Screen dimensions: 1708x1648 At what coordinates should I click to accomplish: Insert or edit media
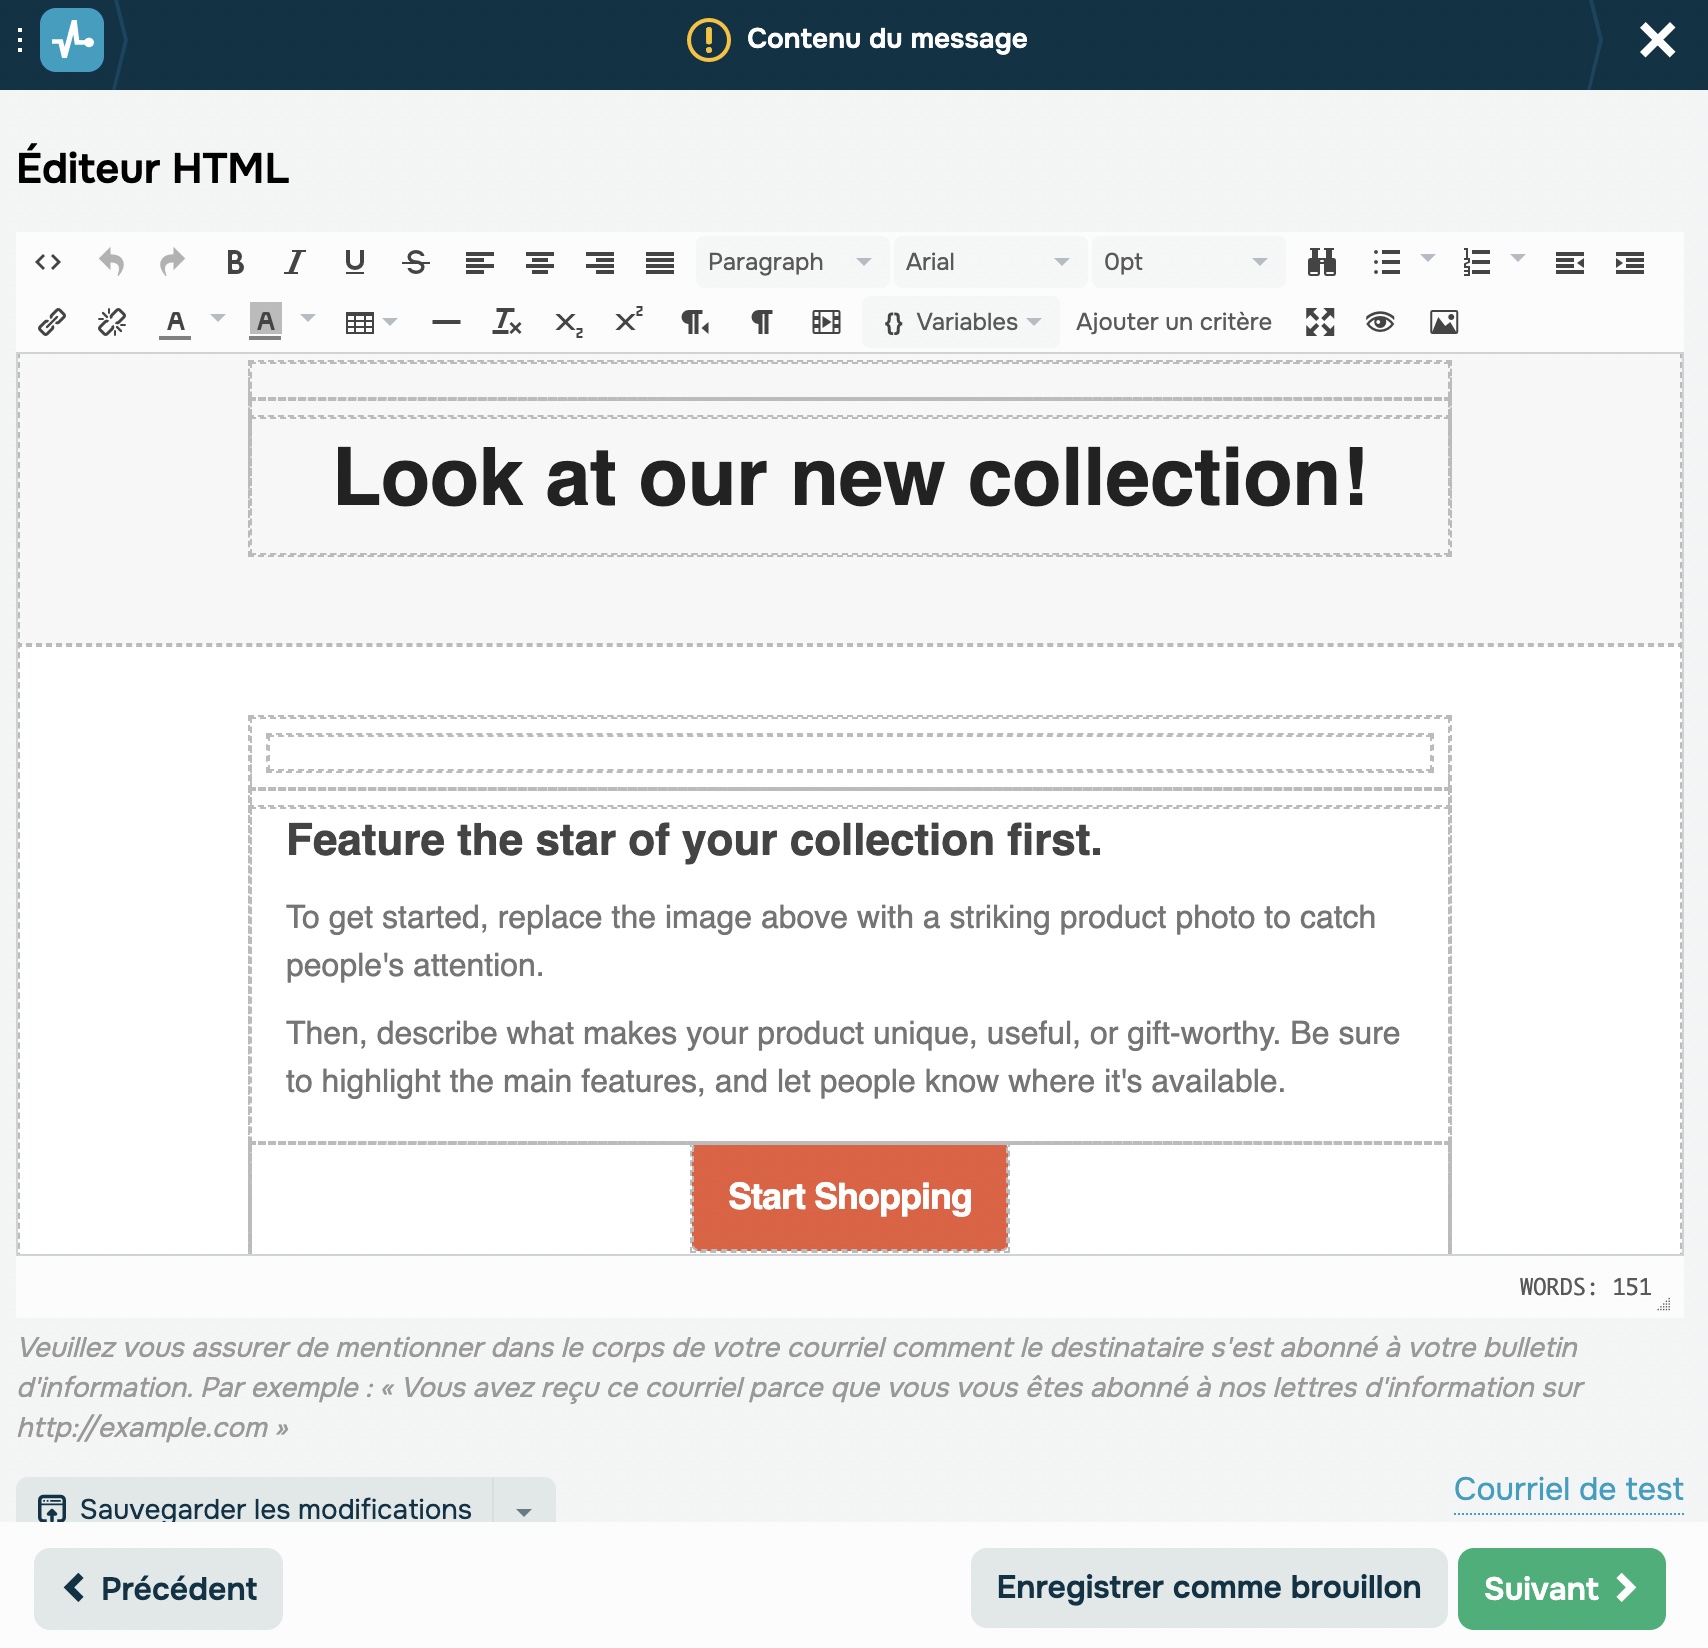(826, 322)
